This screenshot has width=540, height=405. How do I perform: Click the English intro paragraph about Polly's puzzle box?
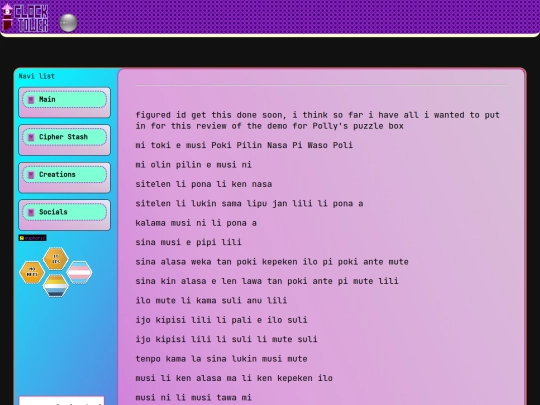[x=318, y=120]
